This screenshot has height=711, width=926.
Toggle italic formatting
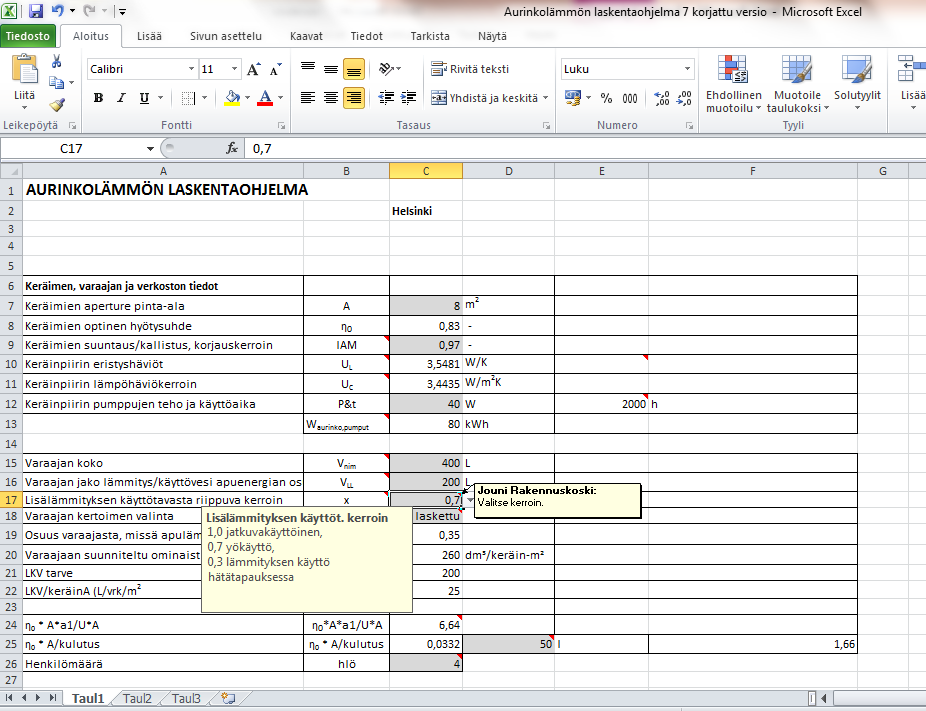click(121, 98)
